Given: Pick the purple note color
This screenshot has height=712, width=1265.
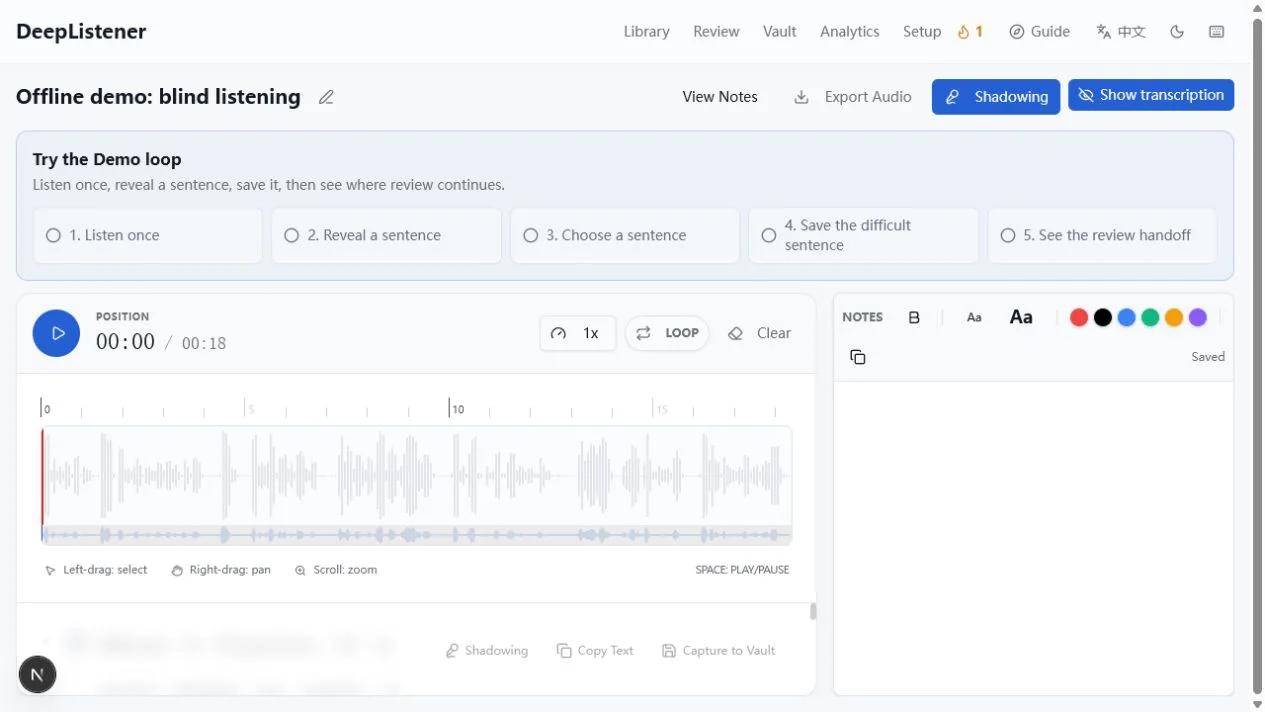Looking at the screenshot, I should tap(1198, 317).
